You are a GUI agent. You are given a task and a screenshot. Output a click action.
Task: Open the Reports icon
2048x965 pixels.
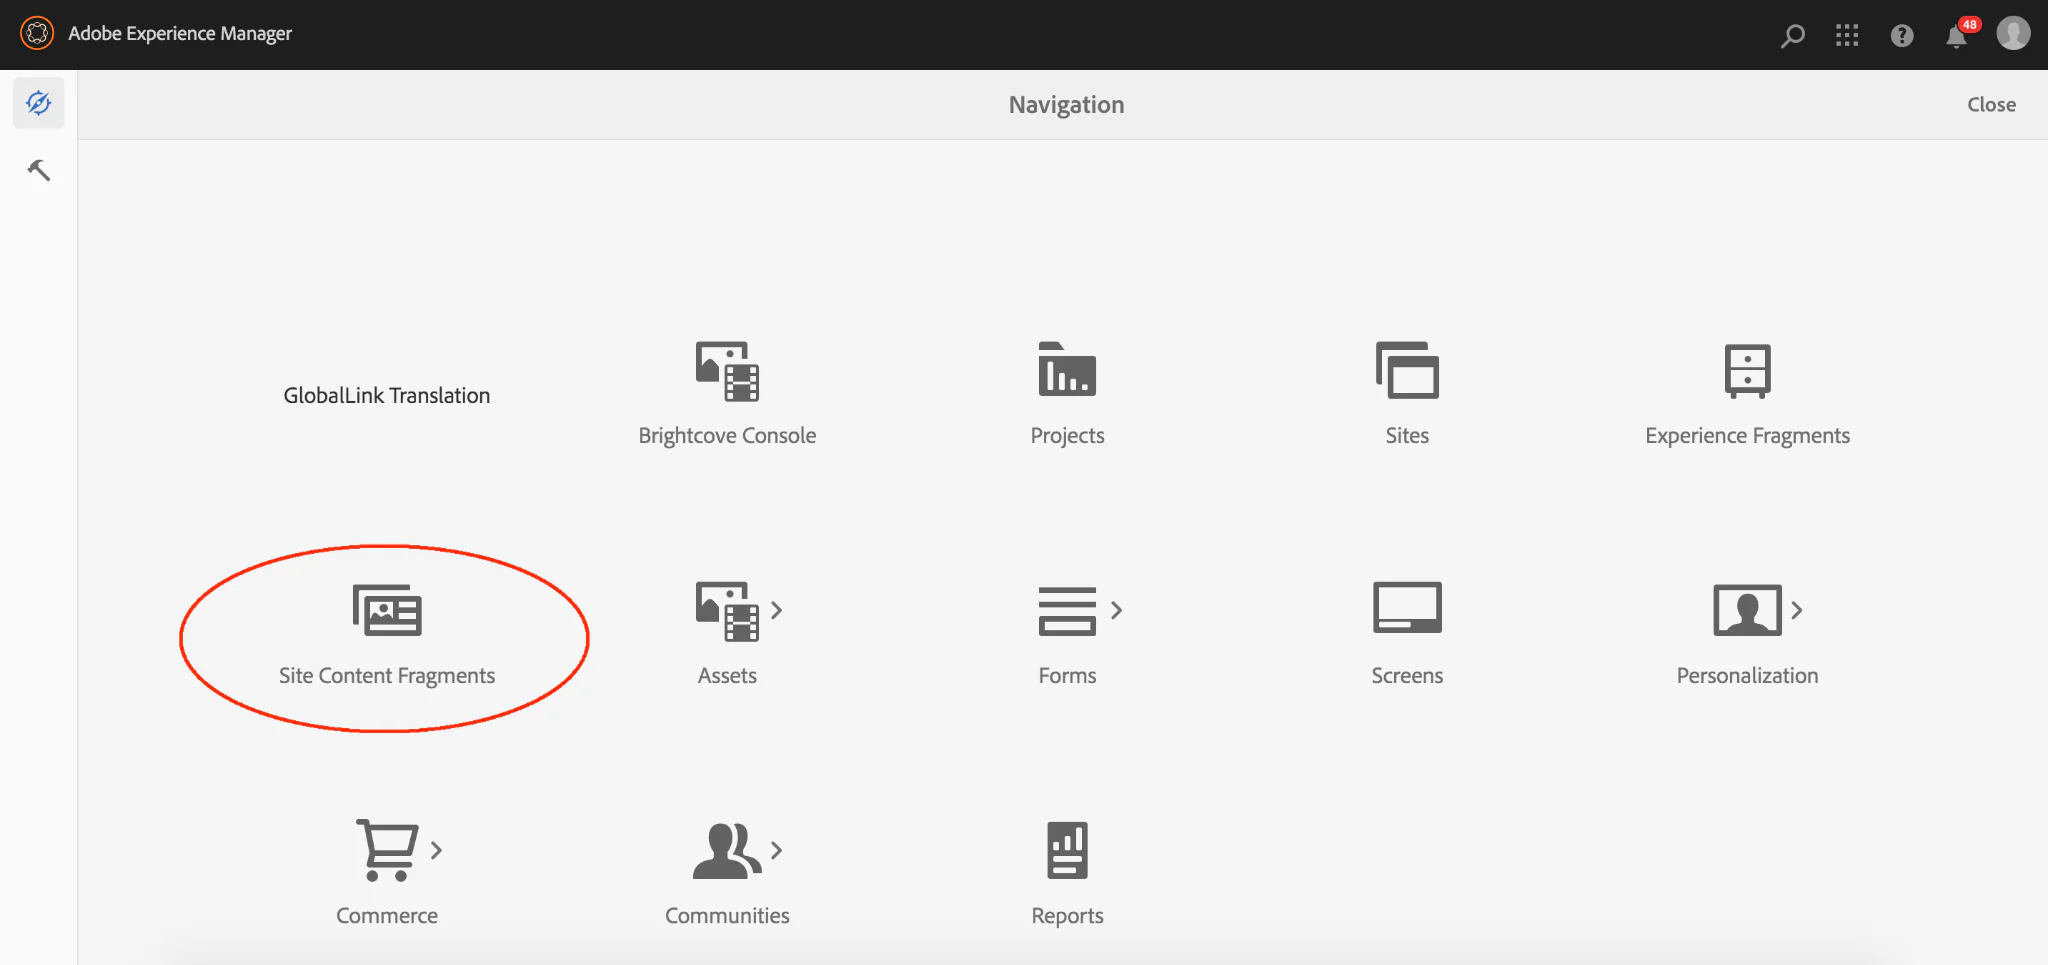(x=1067, y=850)
